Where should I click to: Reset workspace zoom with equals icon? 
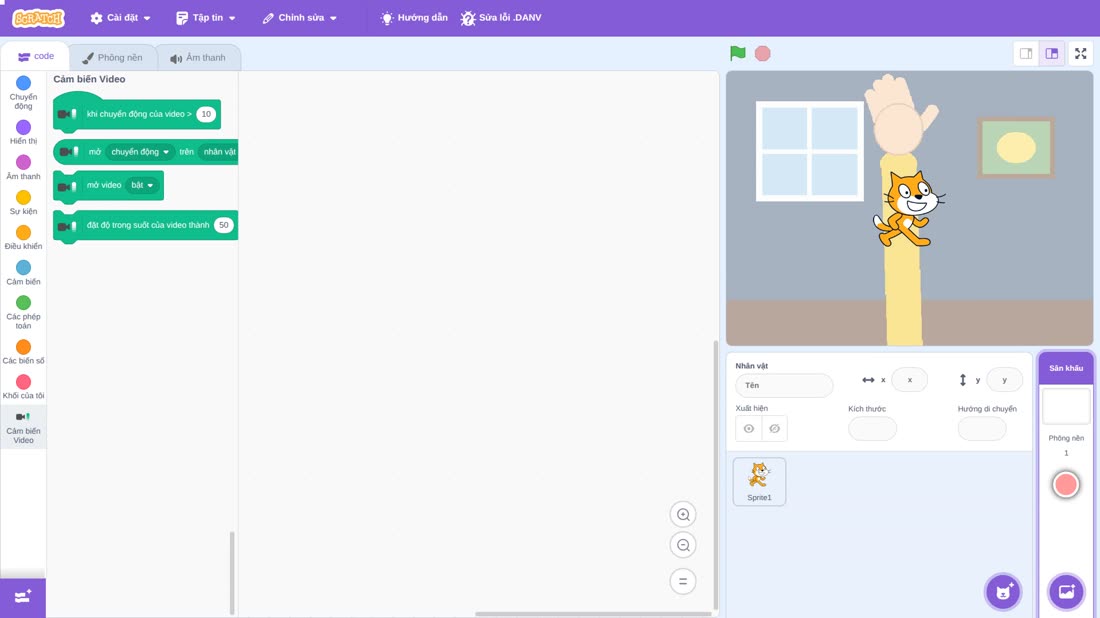pyautogui.click(x=683, y=582)
